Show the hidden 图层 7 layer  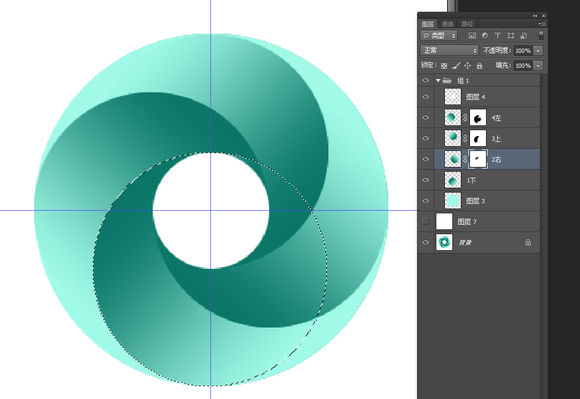tap(425, 222)
